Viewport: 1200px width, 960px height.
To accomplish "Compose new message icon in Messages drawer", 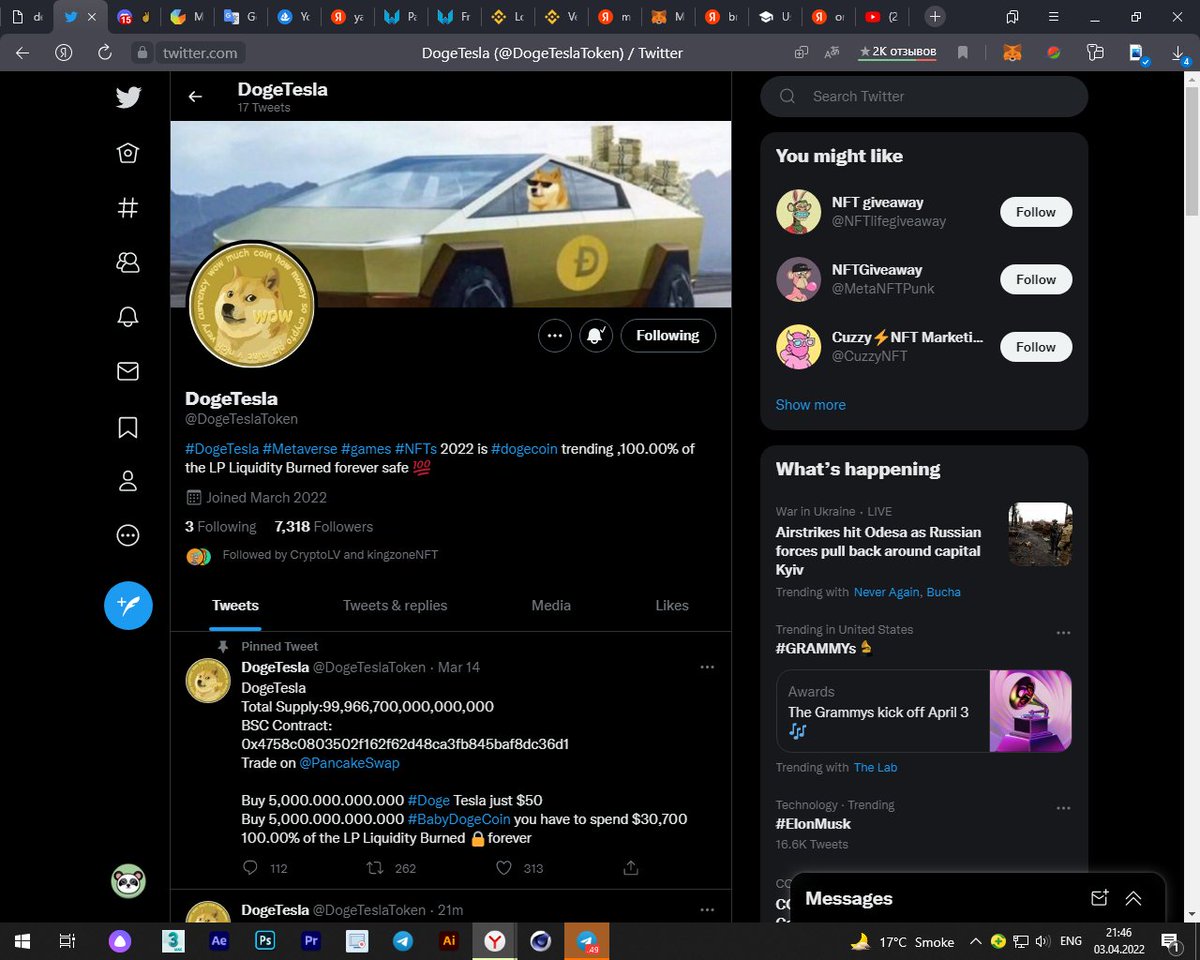I will pyautogui.click(x=1099, y=898).
